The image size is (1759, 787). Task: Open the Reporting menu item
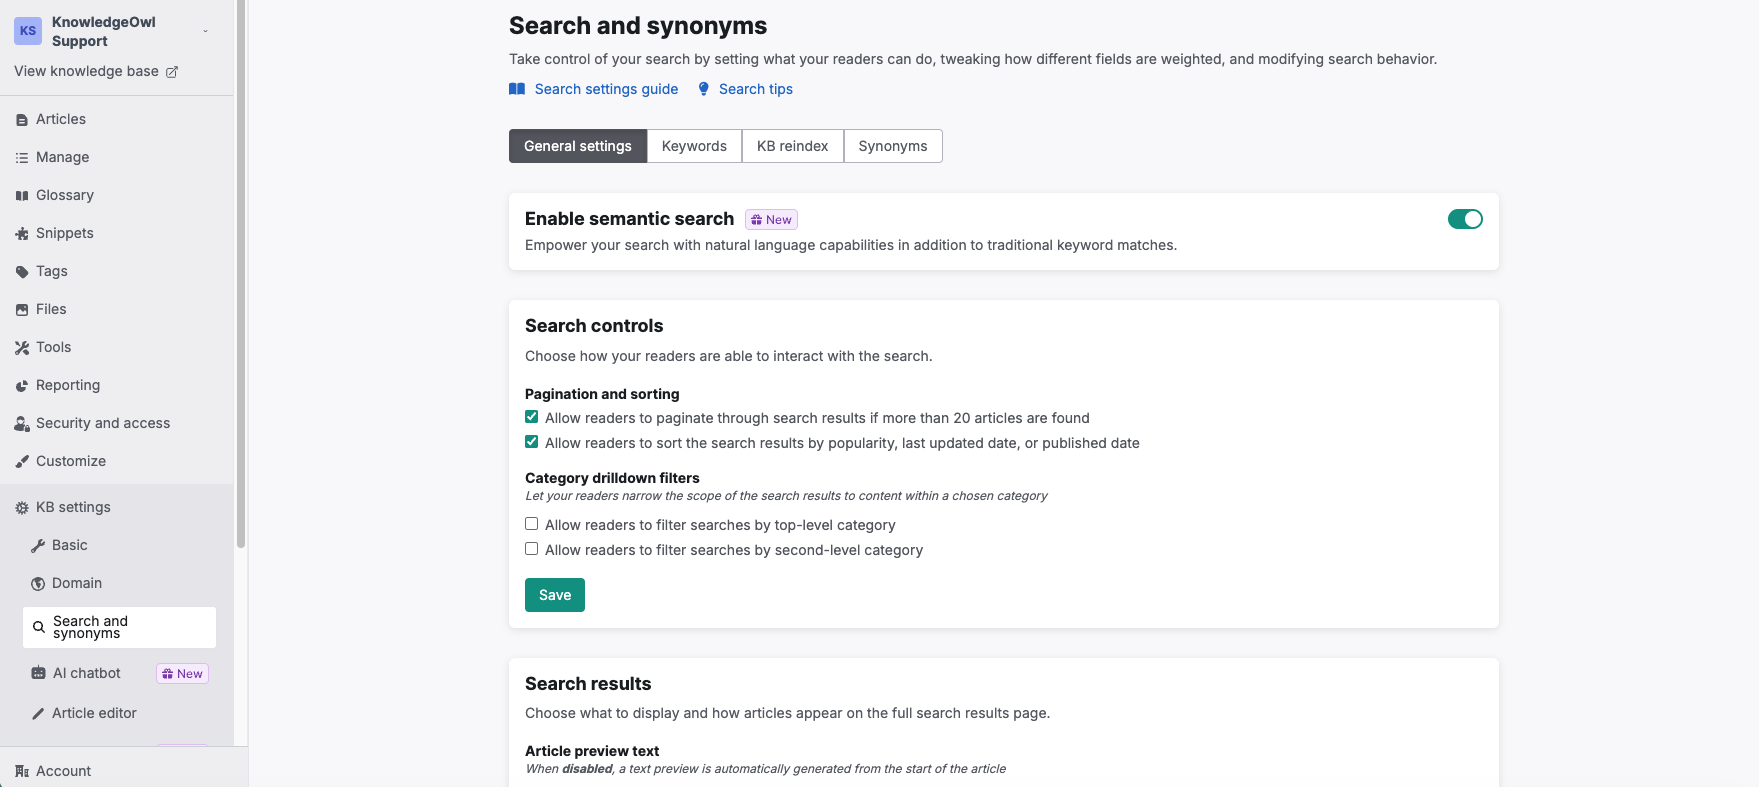[x=68, y=385]
